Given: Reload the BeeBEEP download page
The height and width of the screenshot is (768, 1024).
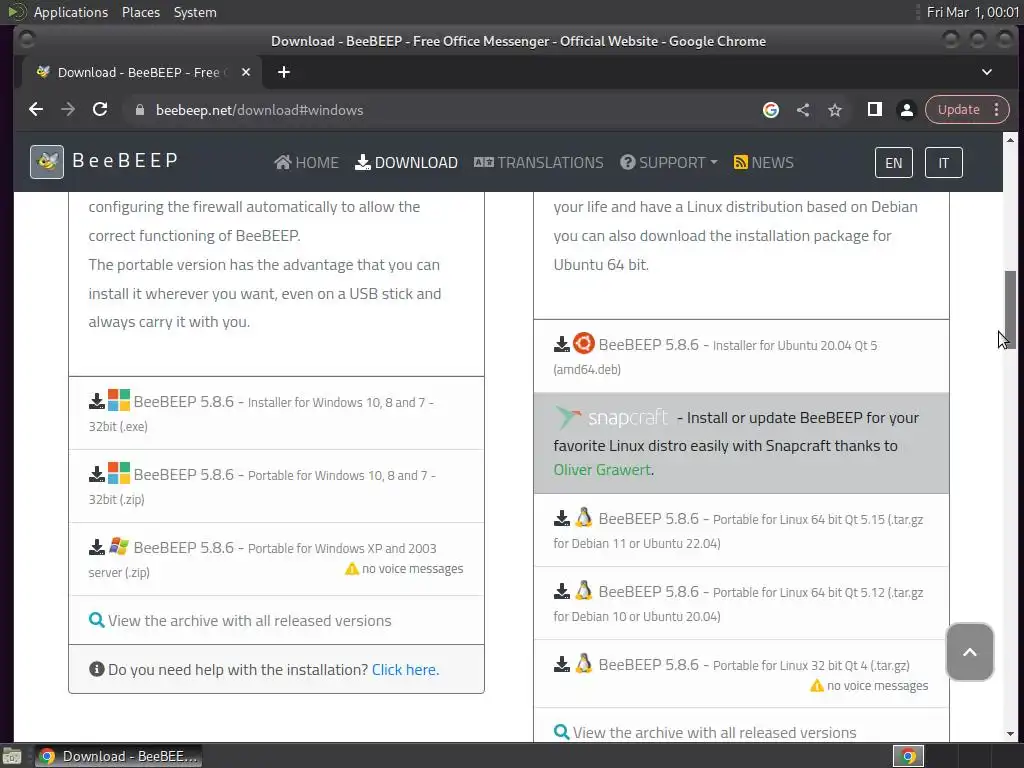Looking at the screenshot, I should pos(100,110).
